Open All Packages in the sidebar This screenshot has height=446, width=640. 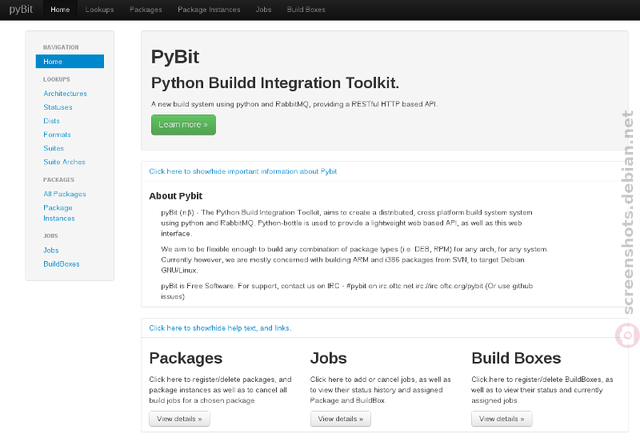coord(65,194)
